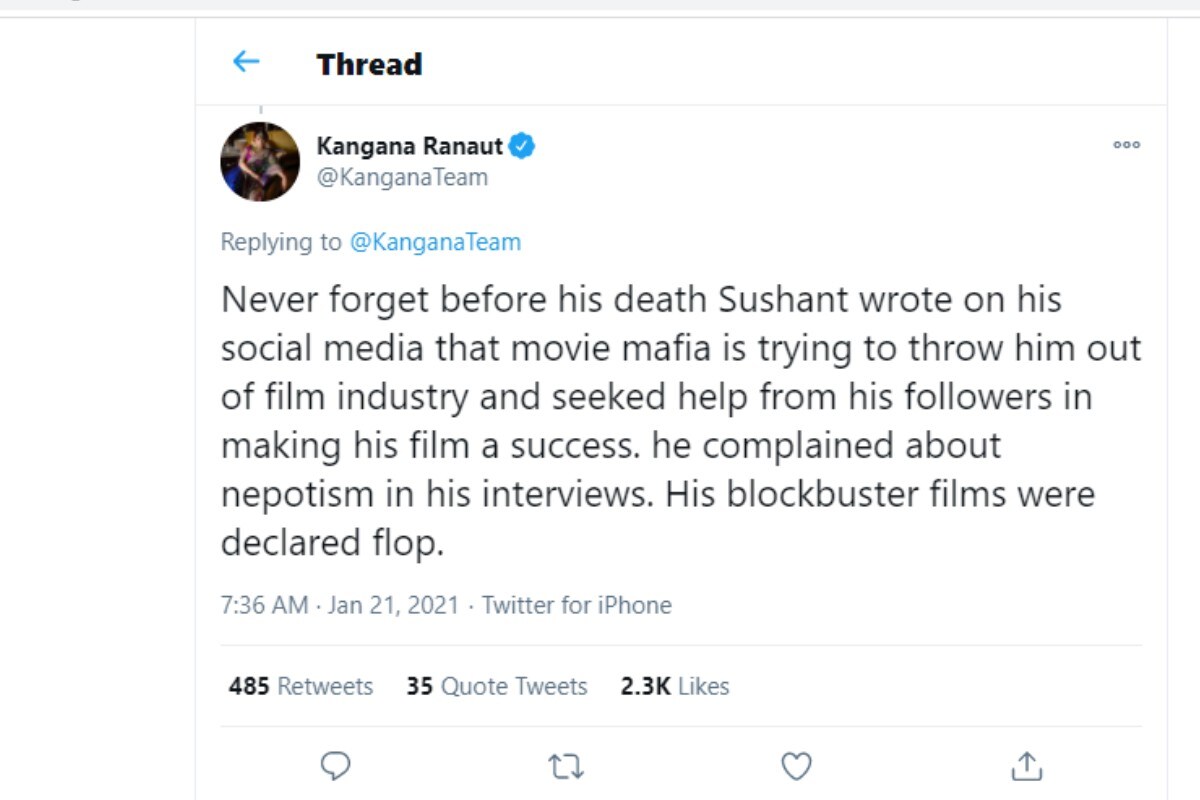Open Kangana Ranaut's profile picture
The image size is (1200, 800).
(x=260, y=160)
